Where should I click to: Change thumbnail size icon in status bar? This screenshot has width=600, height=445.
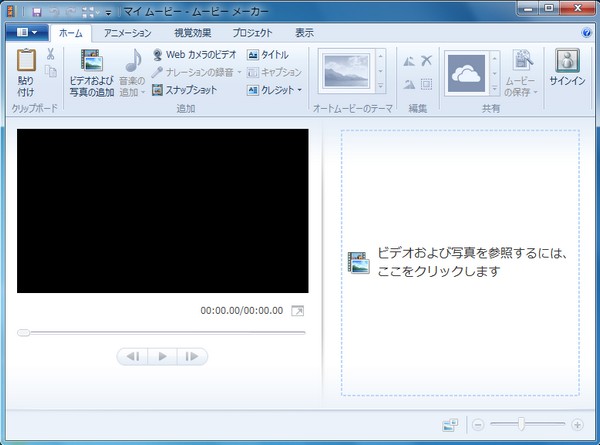click(x=450, y=425)
